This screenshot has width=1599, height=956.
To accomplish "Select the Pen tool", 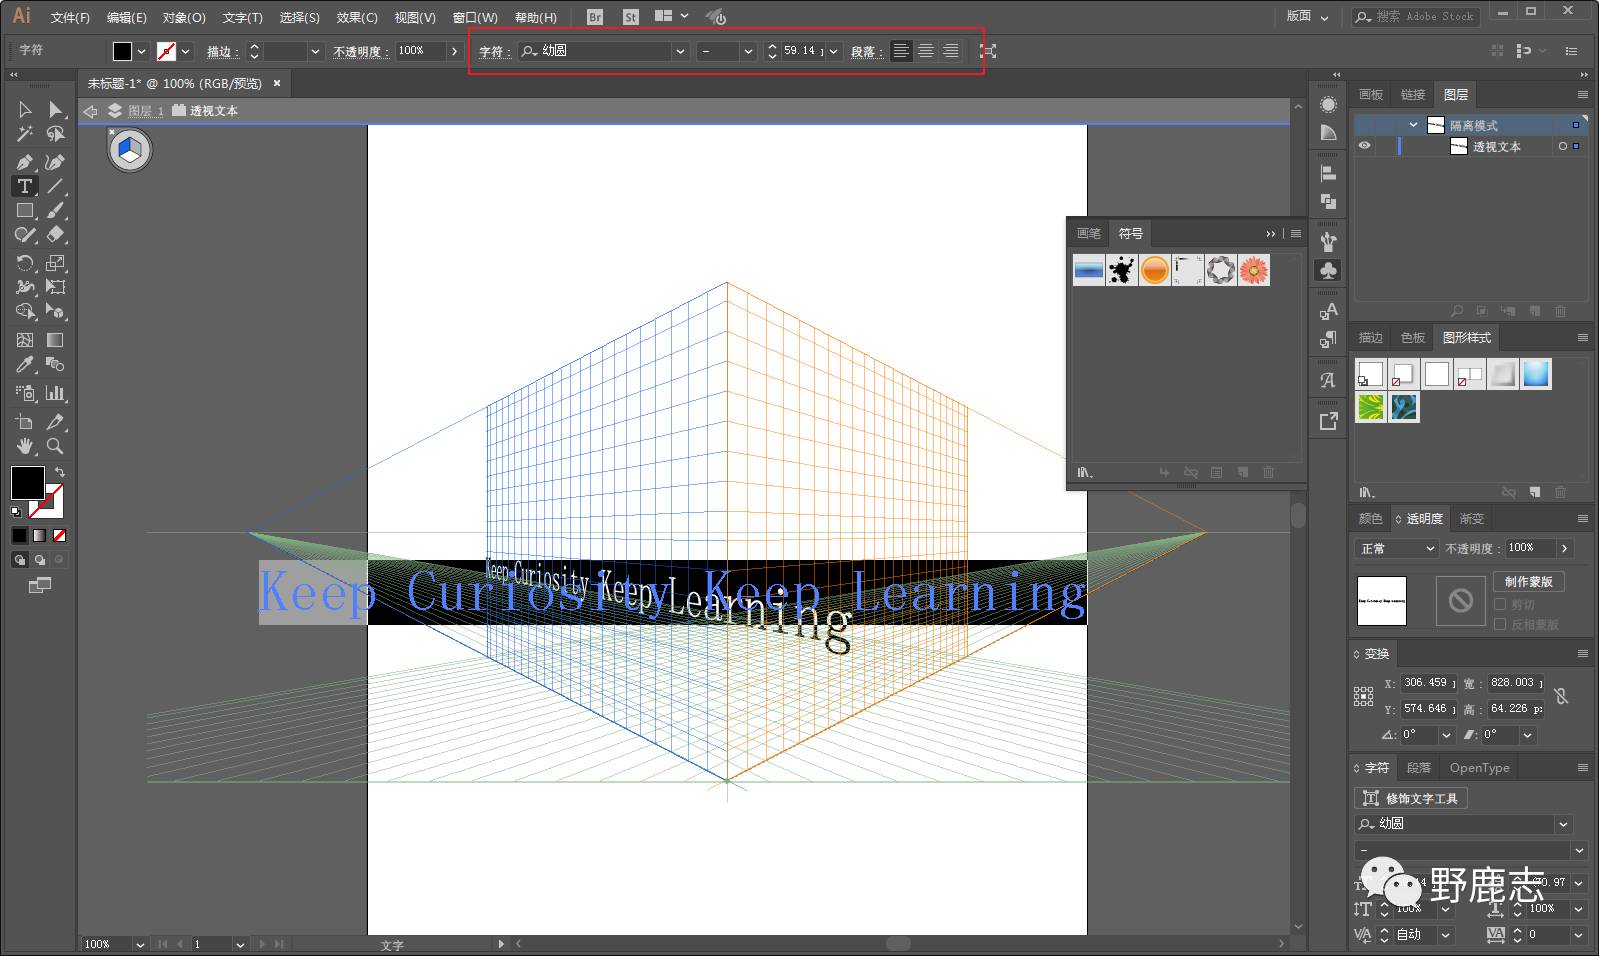I will (25, 162).
